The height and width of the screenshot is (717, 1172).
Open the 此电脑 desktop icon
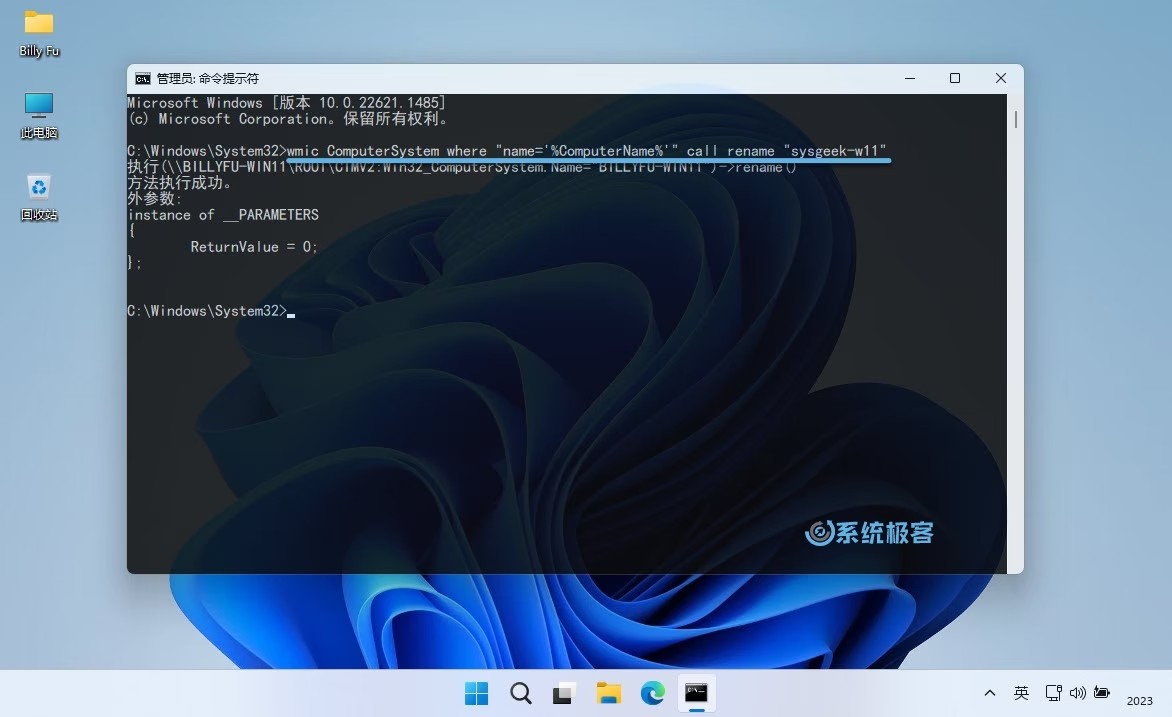(39, 115)
